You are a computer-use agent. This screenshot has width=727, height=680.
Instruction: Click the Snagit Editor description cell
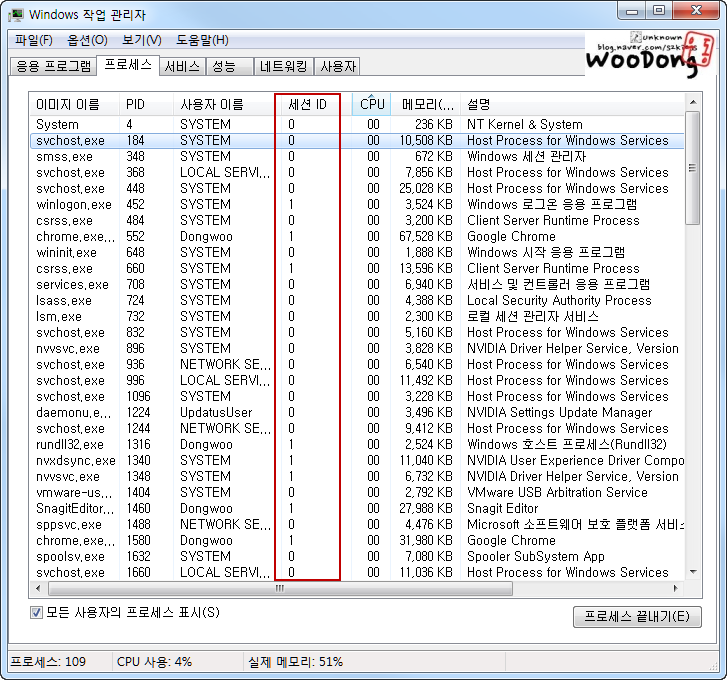click(503, 508)
